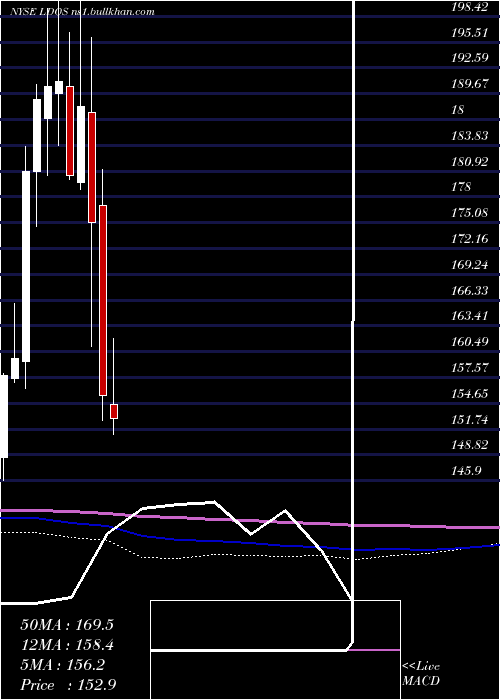Click the 12MA : 158.4 readout

(x=67, y=645)
